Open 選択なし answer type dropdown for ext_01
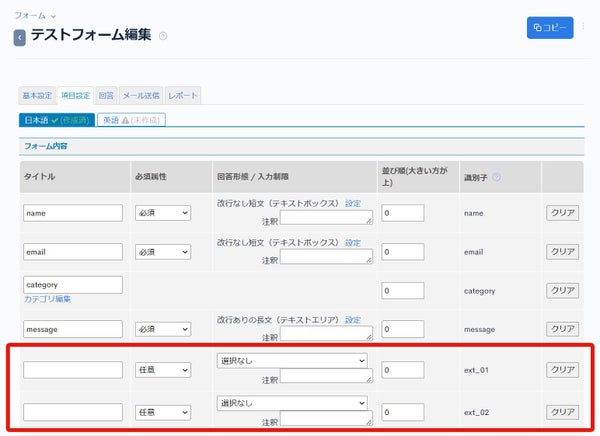This screenshot has width=600, height=436. point(292,361)
